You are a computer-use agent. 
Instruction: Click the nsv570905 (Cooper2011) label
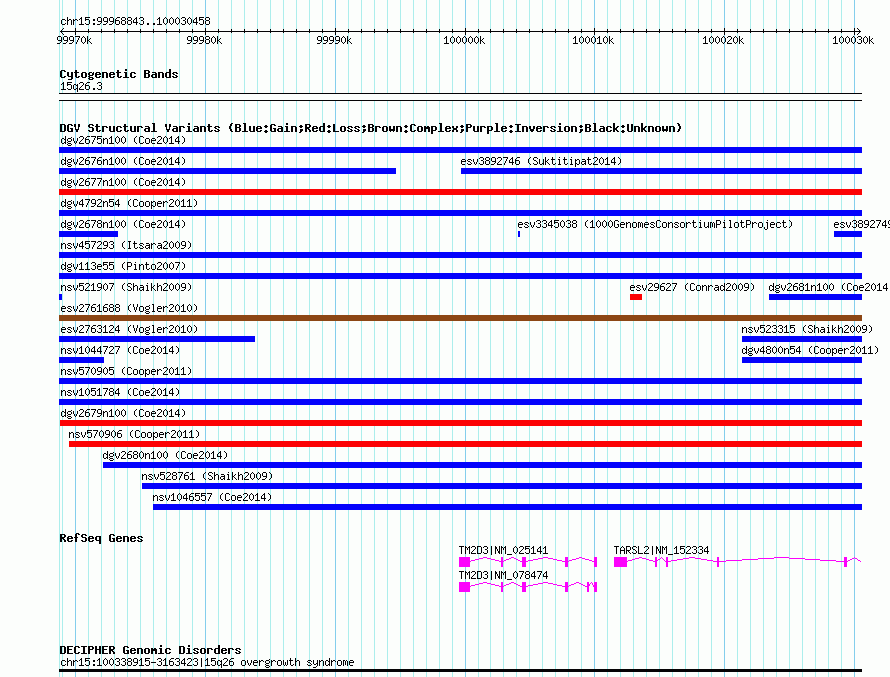(126, 371)
